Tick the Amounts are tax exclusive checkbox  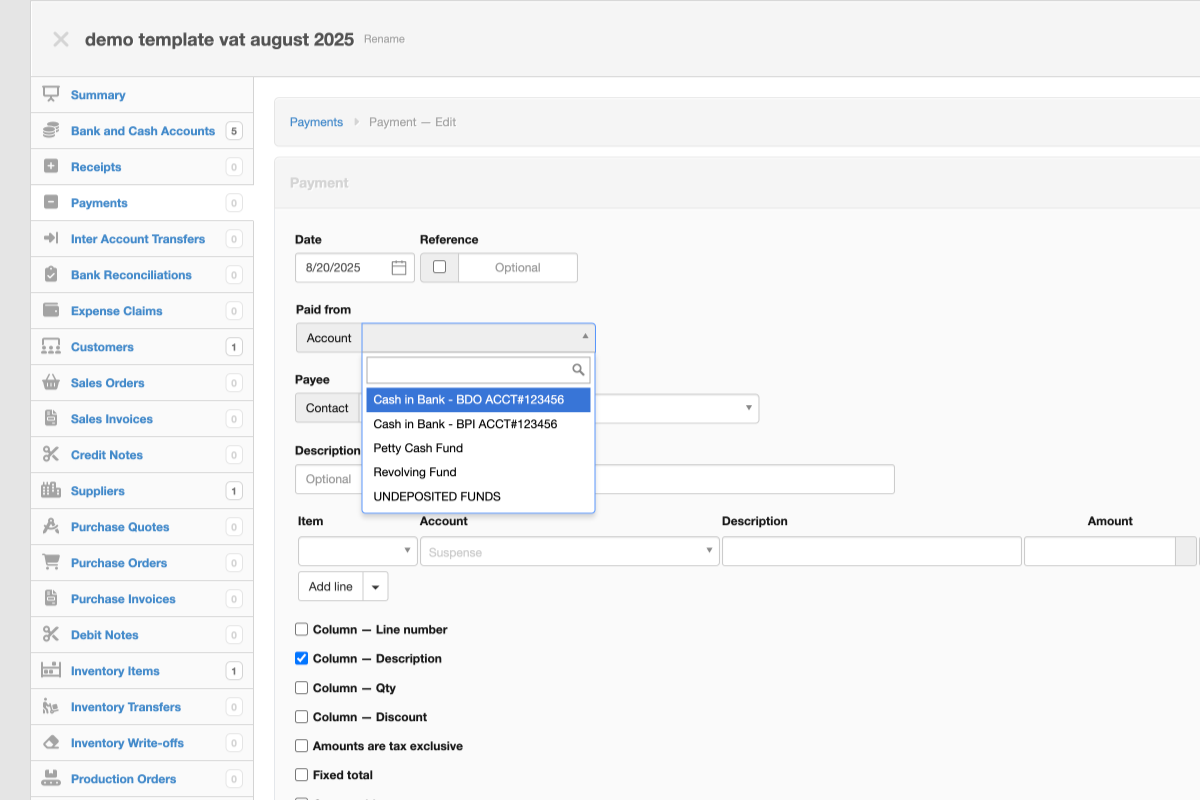pyautogui.click(x=302, y=746)
